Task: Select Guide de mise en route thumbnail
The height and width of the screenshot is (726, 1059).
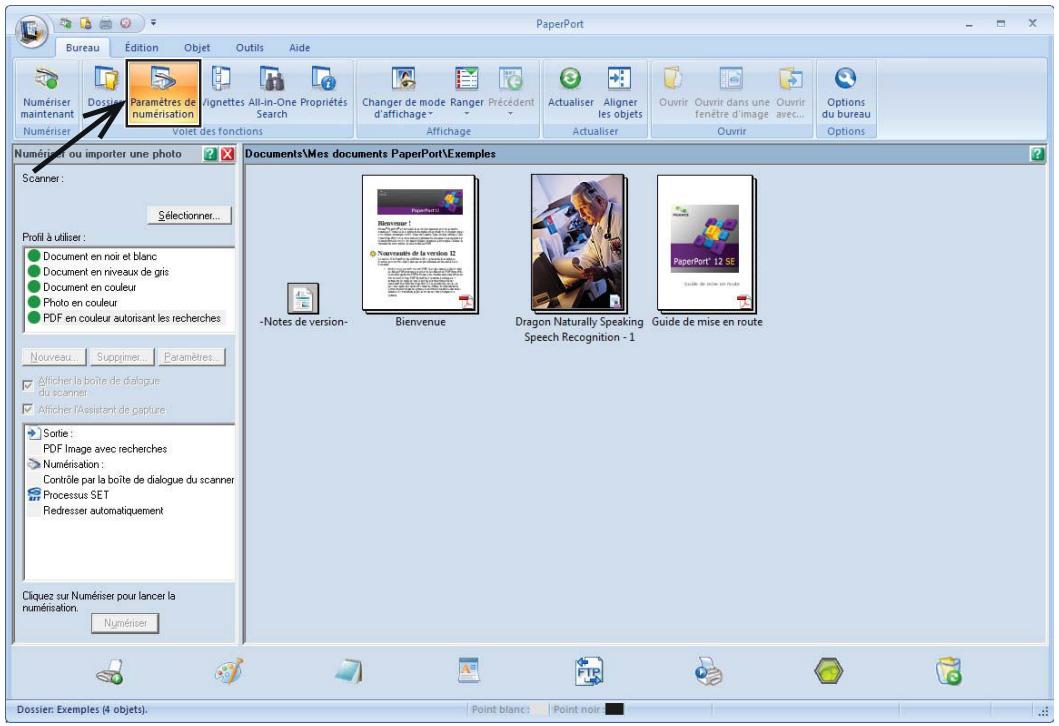Action: click(706, 243)
